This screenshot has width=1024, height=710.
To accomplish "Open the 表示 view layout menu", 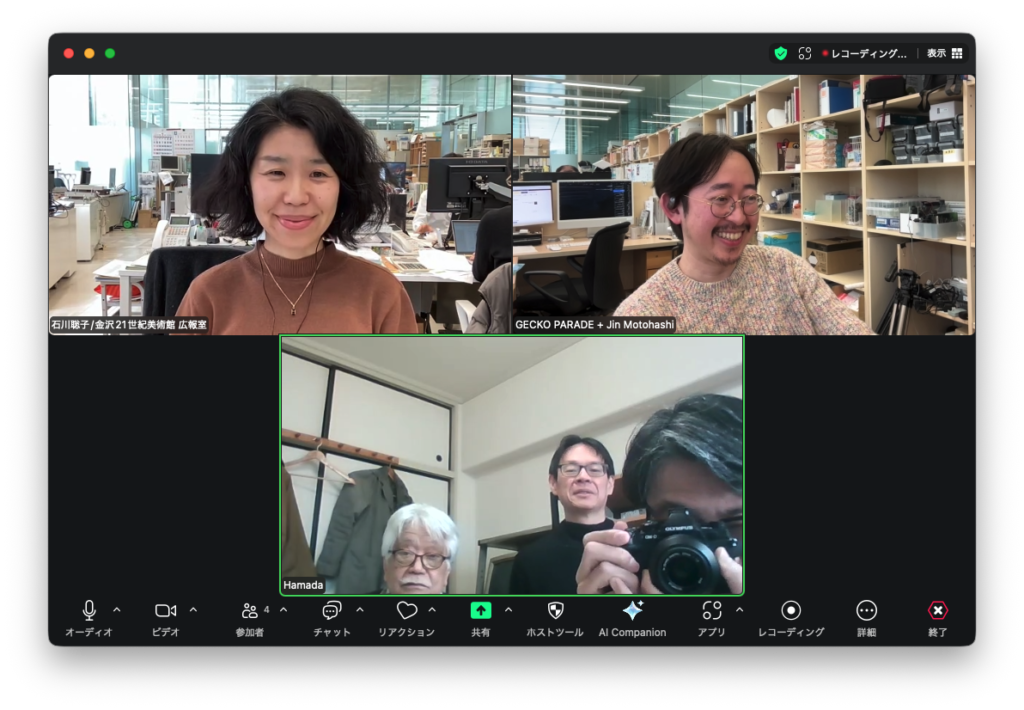I will pos(944,53).
